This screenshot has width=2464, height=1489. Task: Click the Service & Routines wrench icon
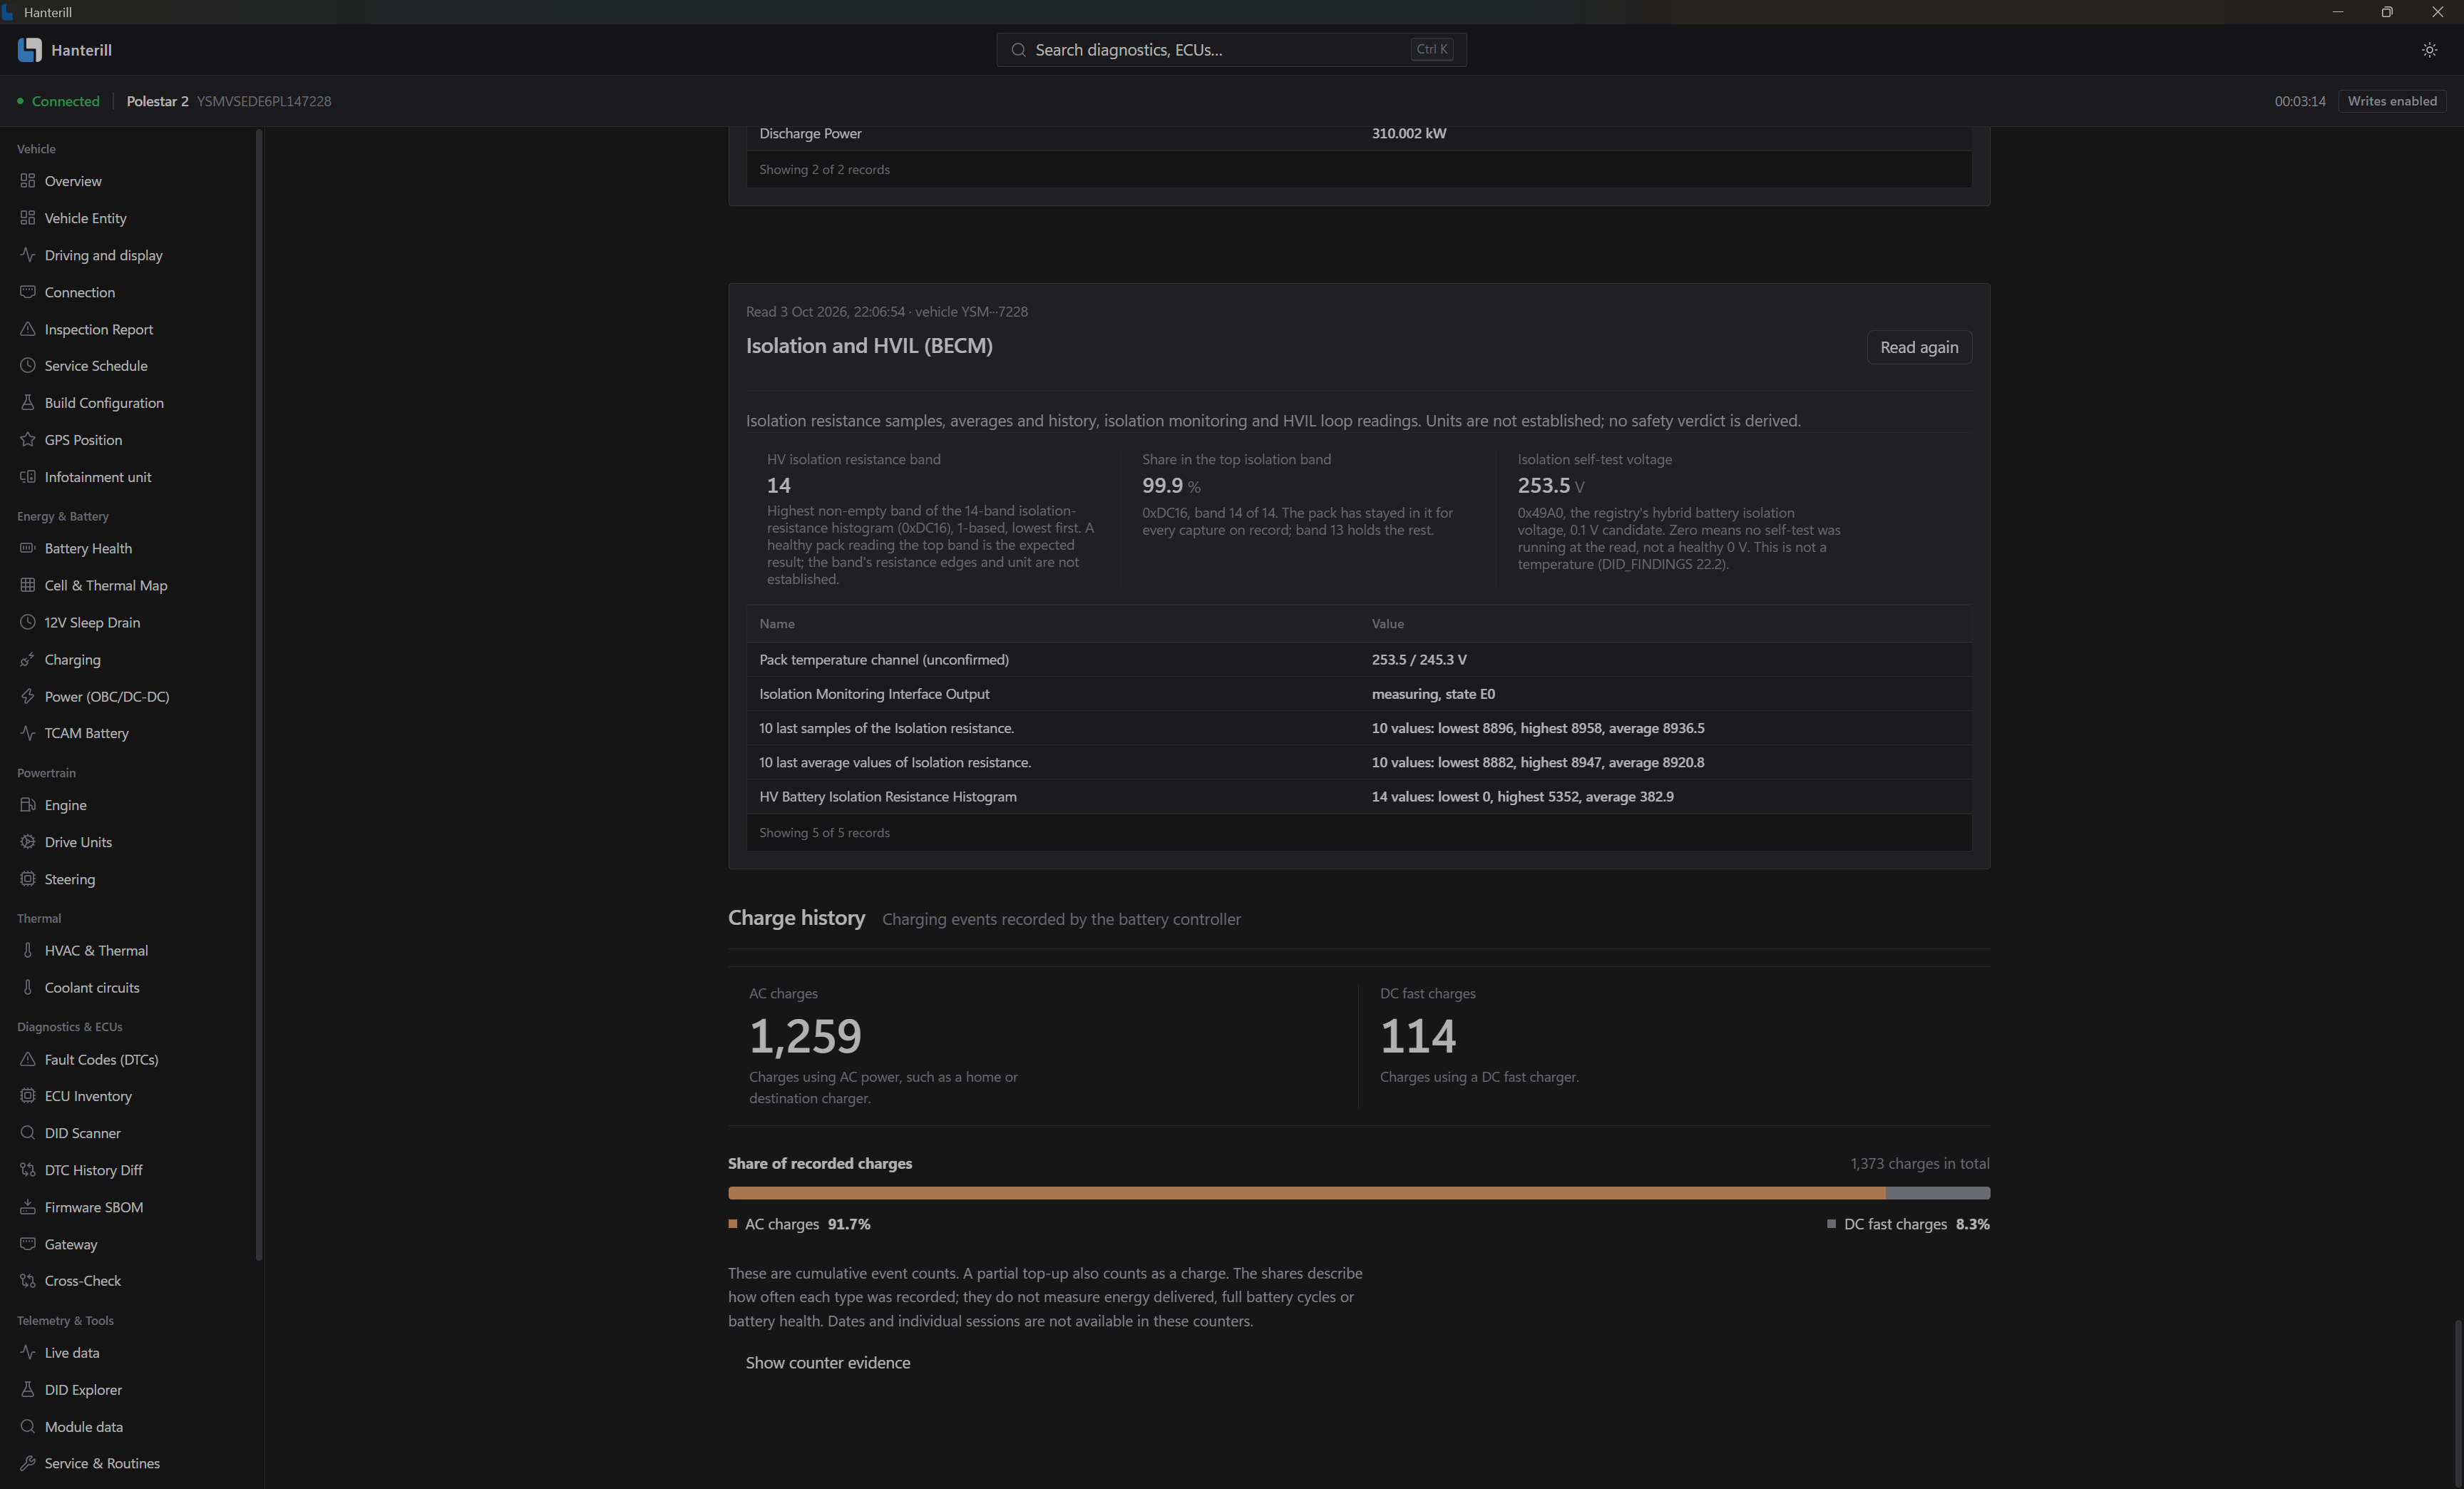click(28, 1463)
